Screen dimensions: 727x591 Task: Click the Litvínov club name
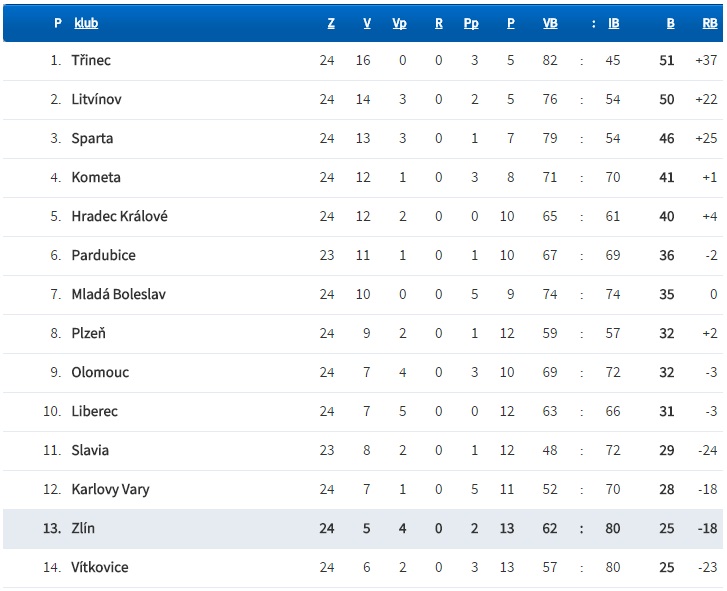click(x=96, y=99)
